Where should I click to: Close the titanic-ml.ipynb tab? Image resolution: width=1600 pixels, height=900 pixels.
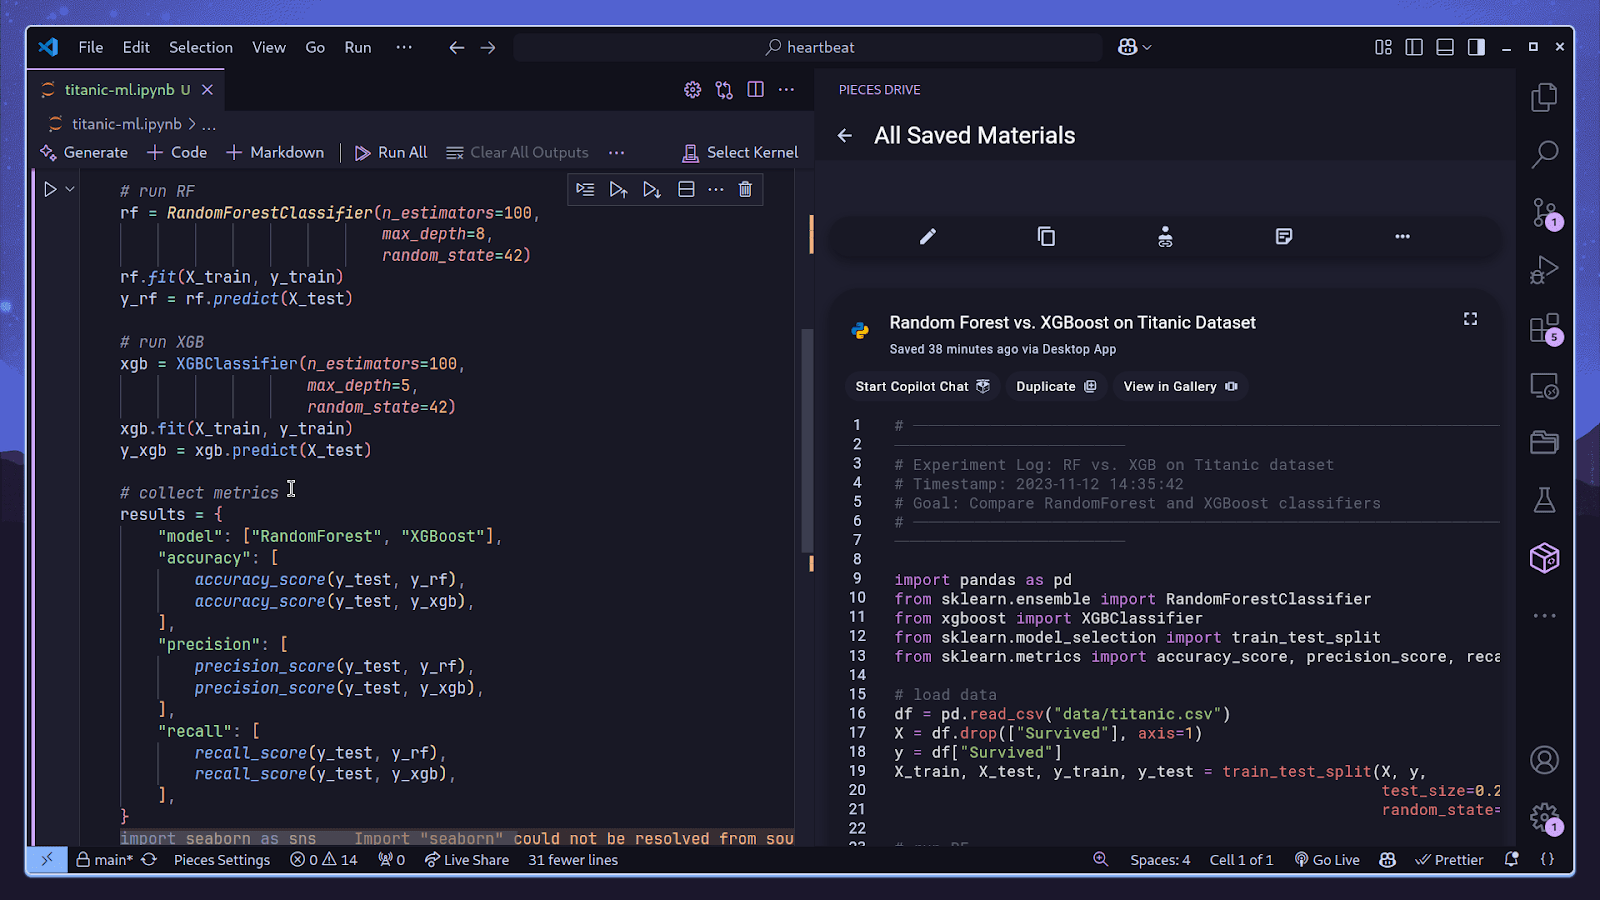[x=207, y=90]
